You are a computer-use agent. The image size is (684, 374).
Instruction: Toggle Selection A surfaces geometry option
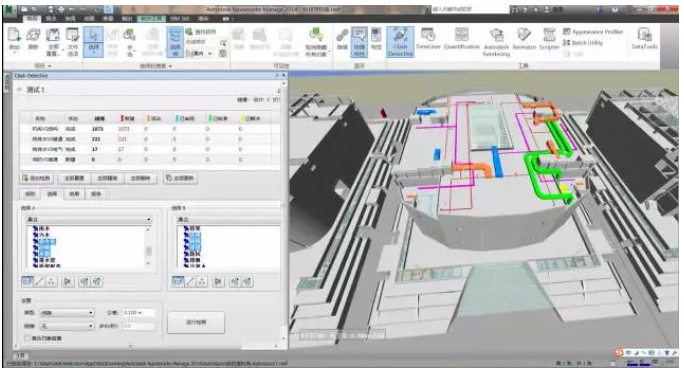27,281
